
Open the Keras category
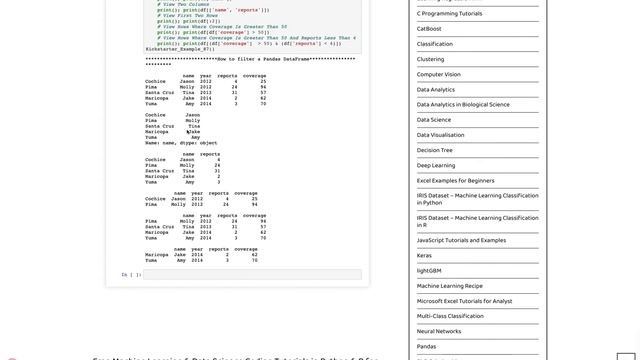pos(424,256)
